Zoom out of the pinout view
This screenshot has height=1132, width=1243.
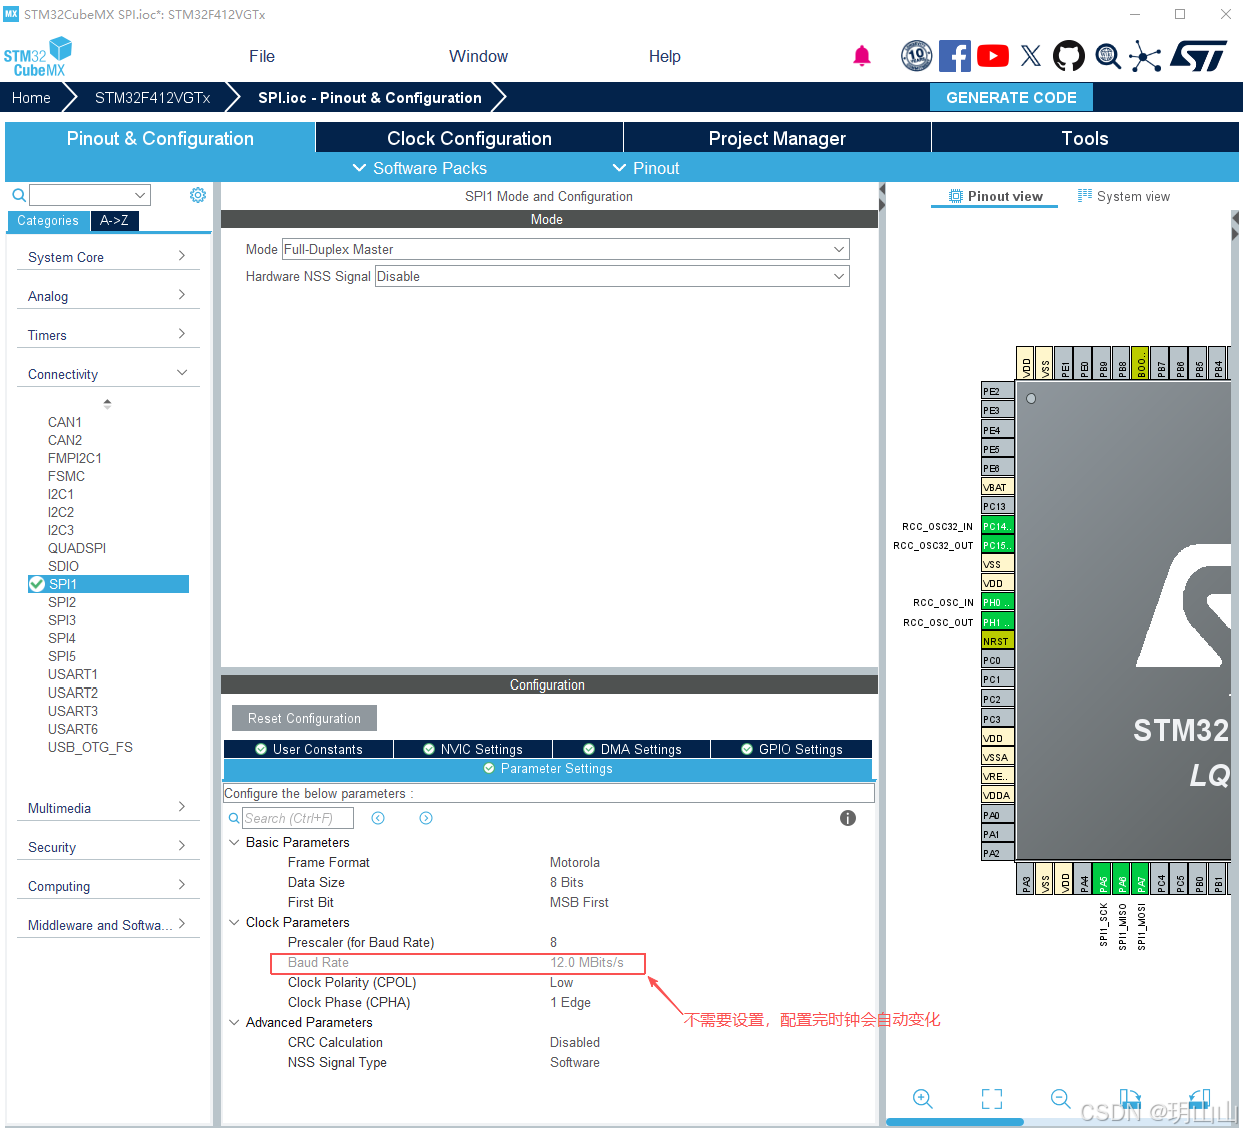[x=1061, y=1099]
